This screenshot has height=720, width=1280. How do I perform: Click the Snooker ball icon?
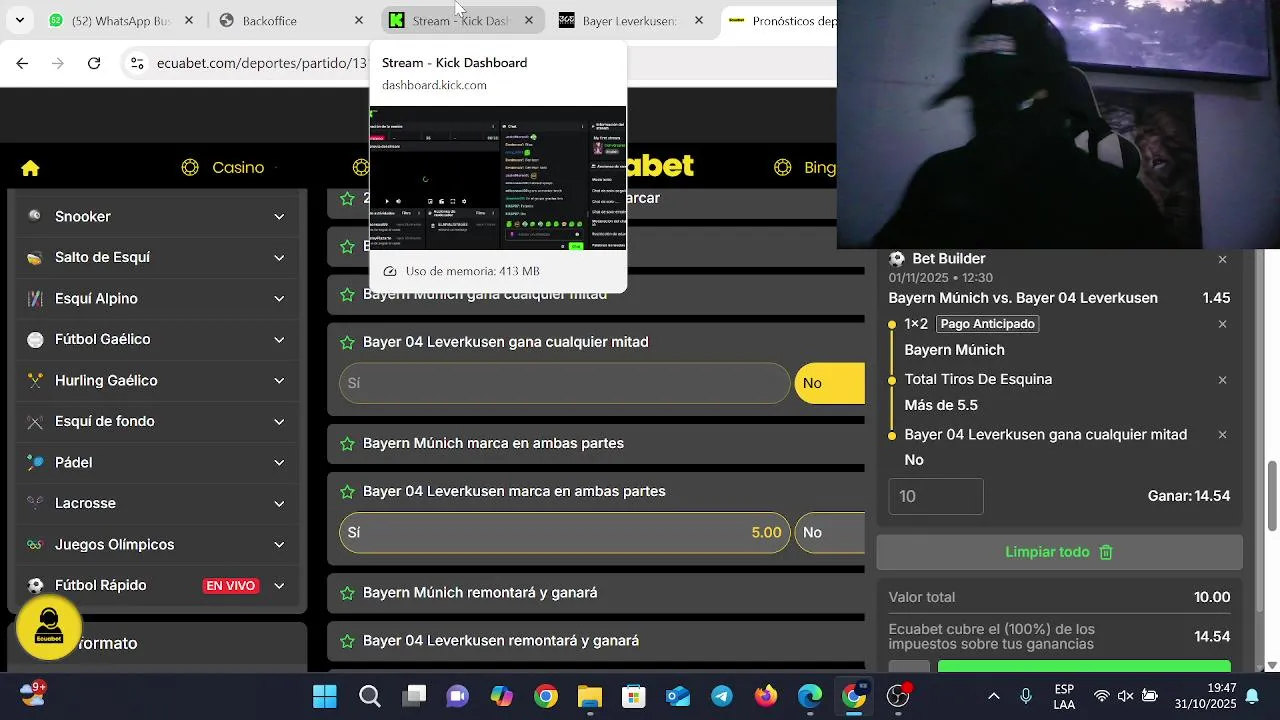35,216
